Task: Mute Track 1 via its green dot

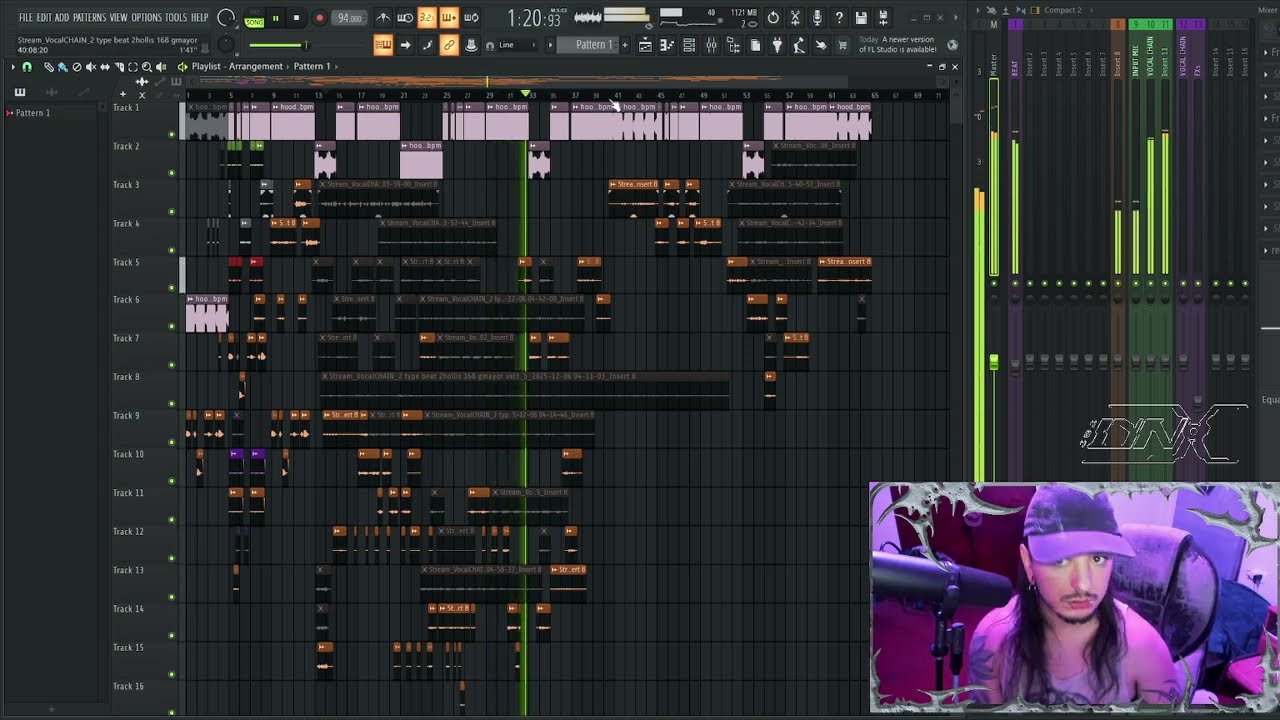Action: (x=172, y=134)
